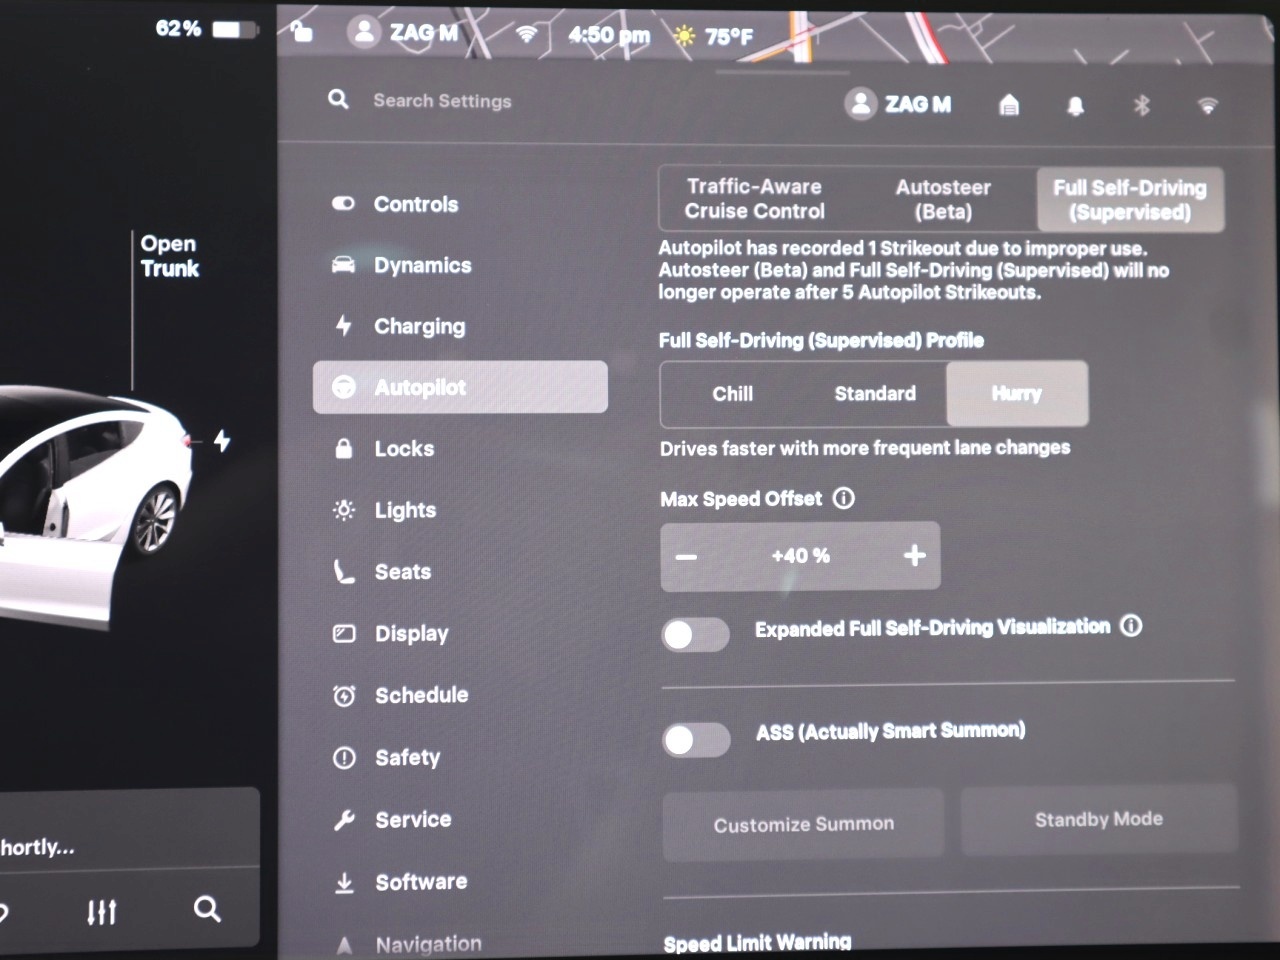Click the steering wheel icon beside Autopilot

(343, 387)
